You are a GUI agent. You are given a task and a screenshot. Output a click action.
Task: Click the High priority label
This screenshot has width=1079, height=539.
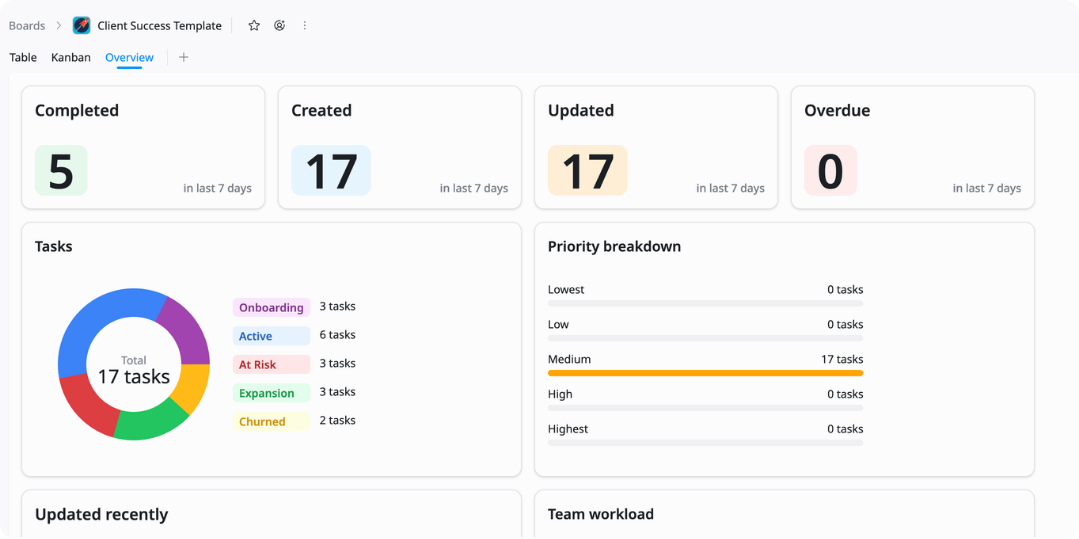560,394
